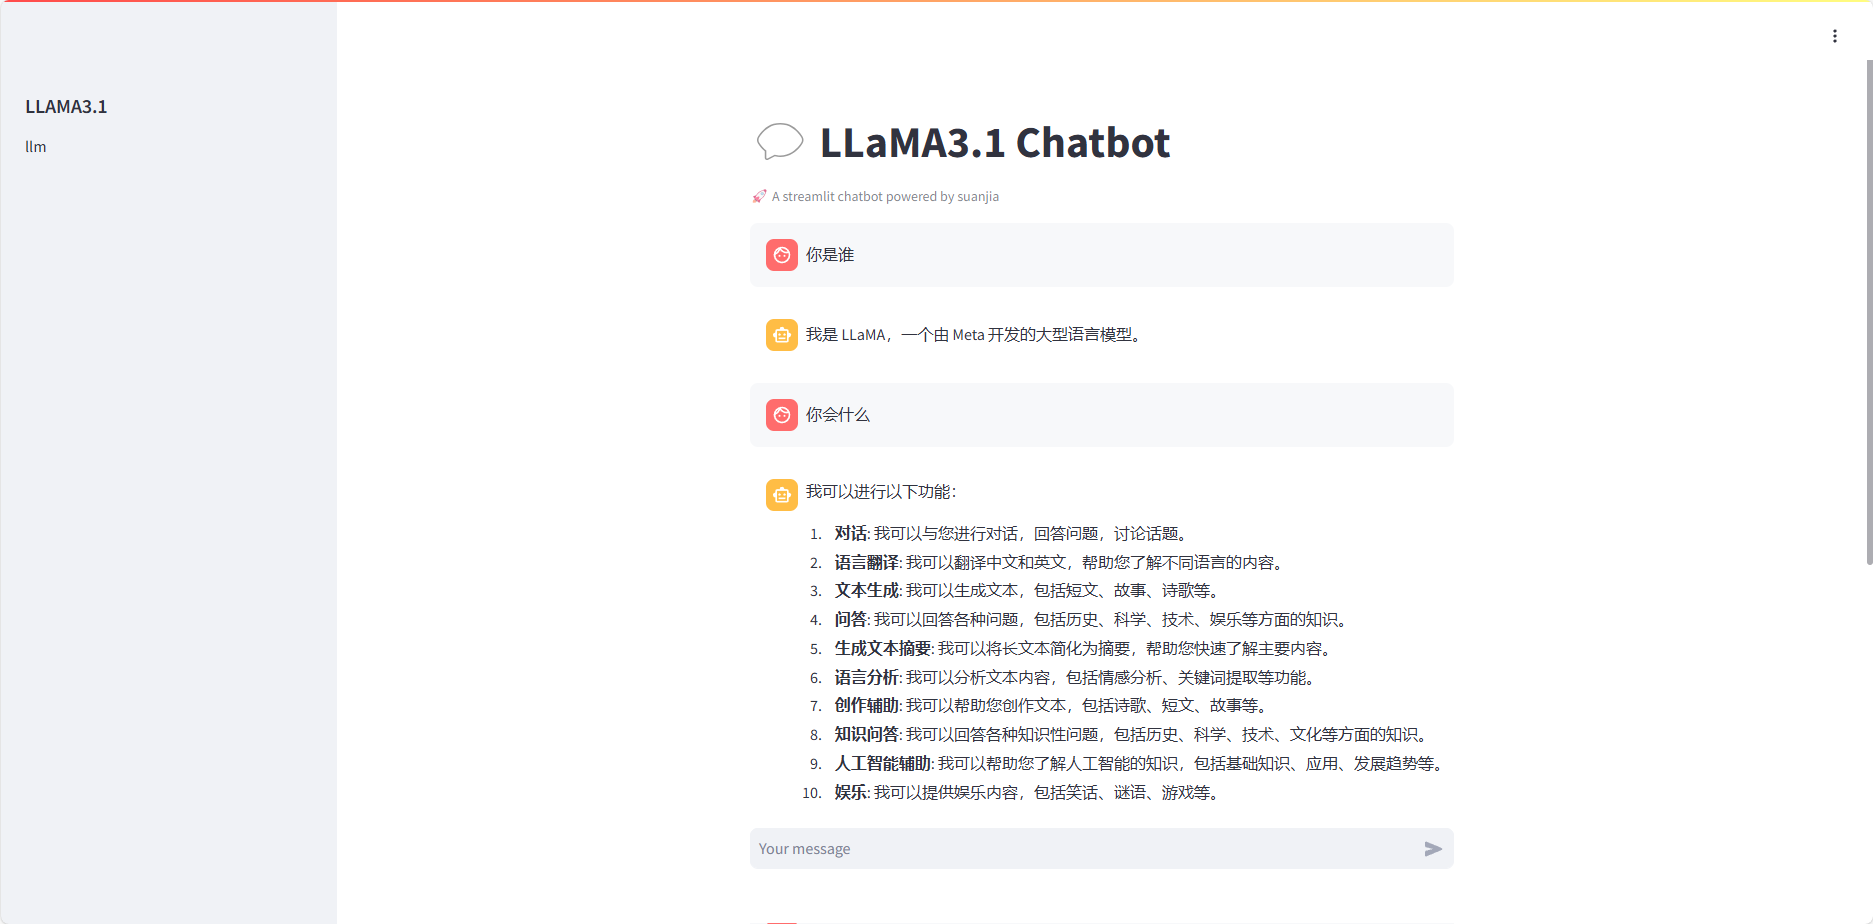This screenshot has width=1873, height=924.
Task: Click the page vertical scrollbar
Action: coord(1869,312)
